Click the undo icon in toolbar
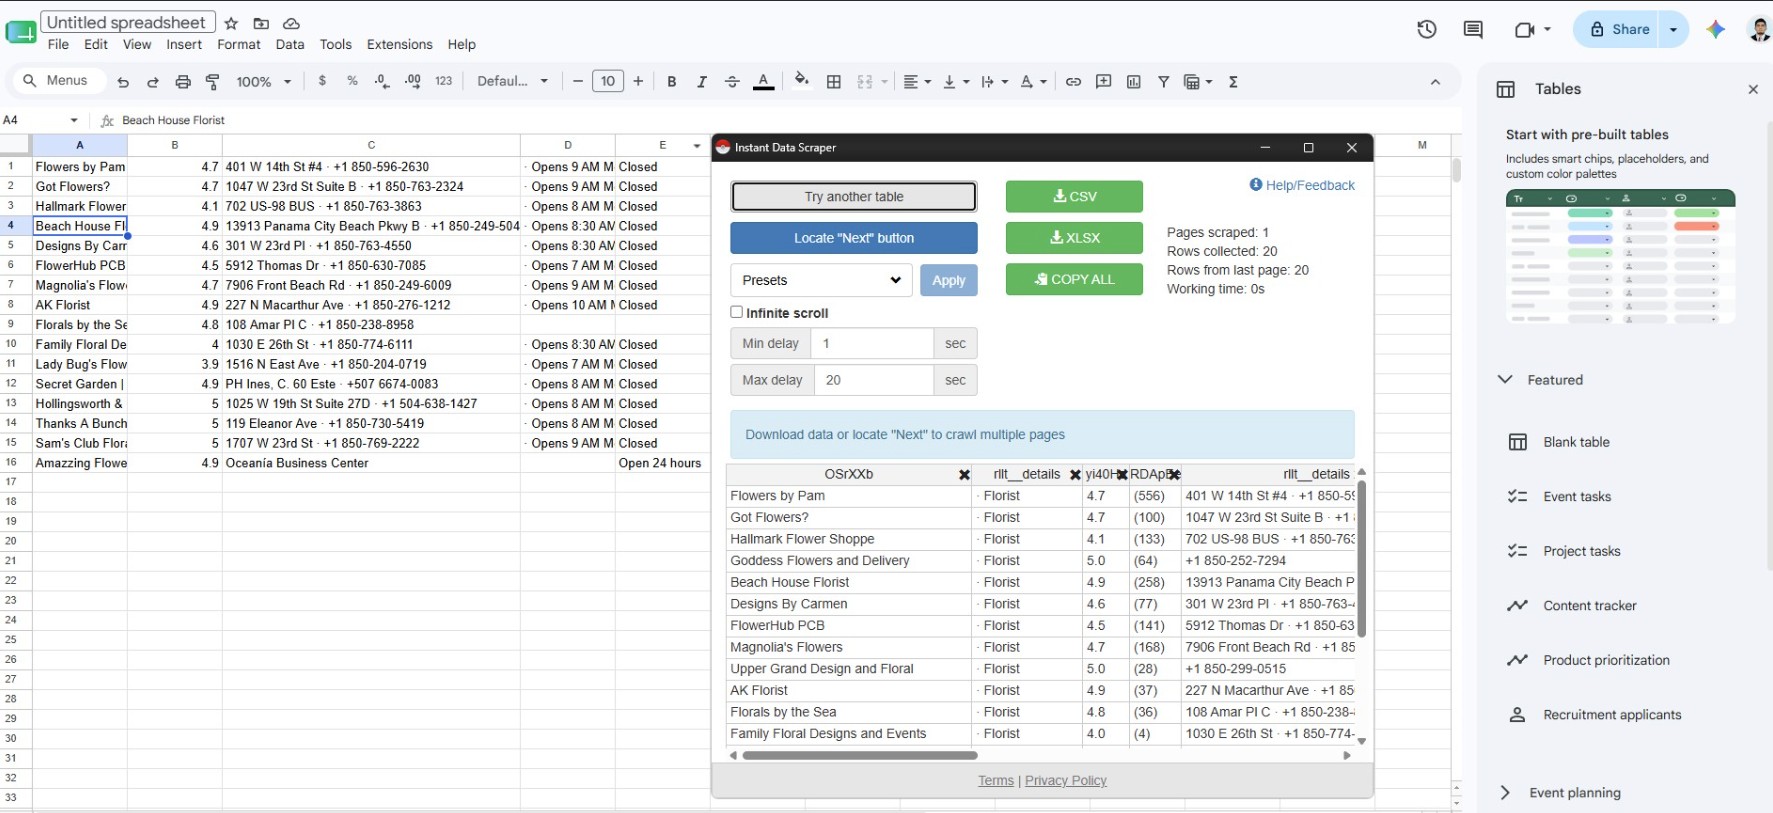1773x813 pixels. (123, 82)
